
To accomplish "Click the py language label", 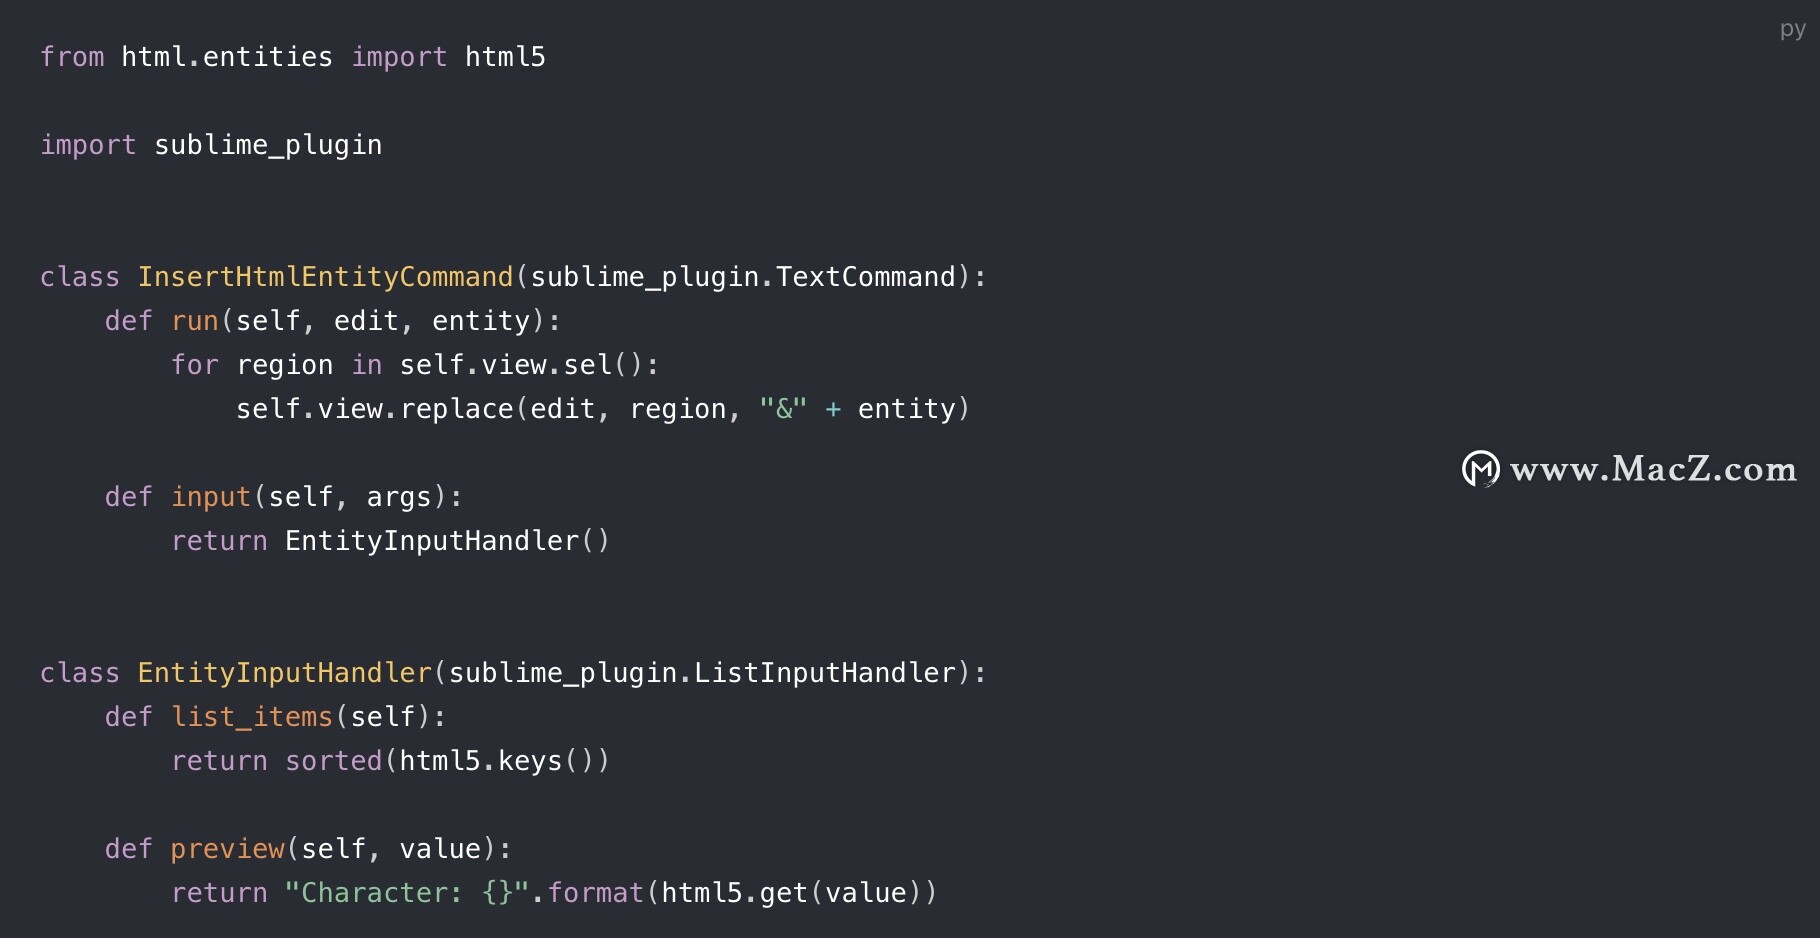I will 1792,30.
